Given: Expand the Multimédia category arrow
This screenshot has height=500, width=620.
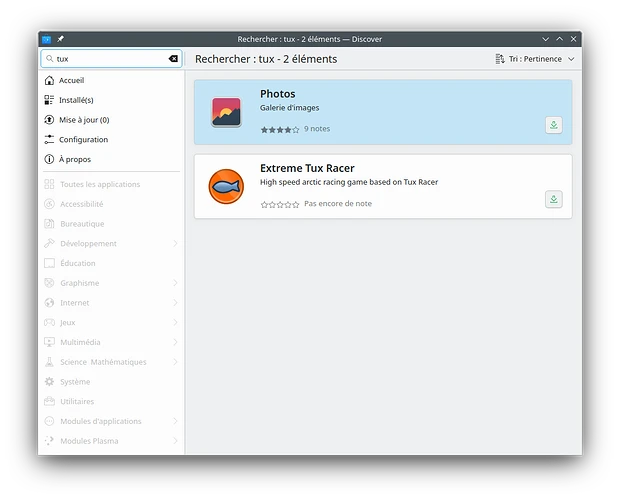Looking at the screenshot, I should click(x=176, y=342).
